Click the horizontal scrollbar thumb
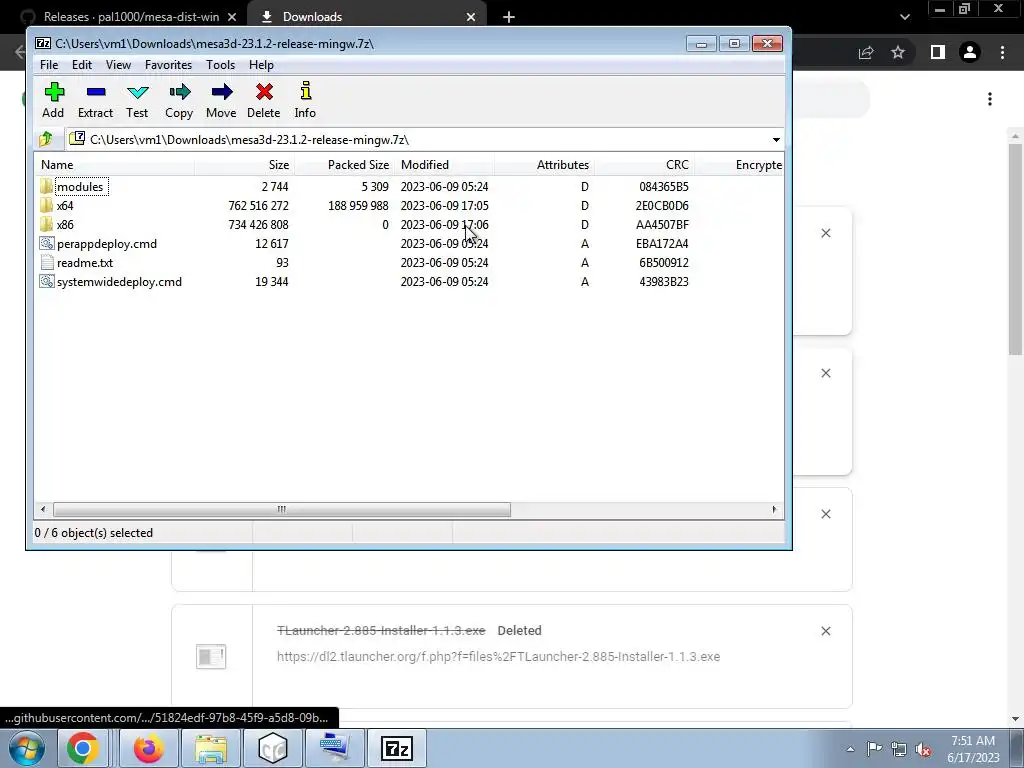 (281, 509)
